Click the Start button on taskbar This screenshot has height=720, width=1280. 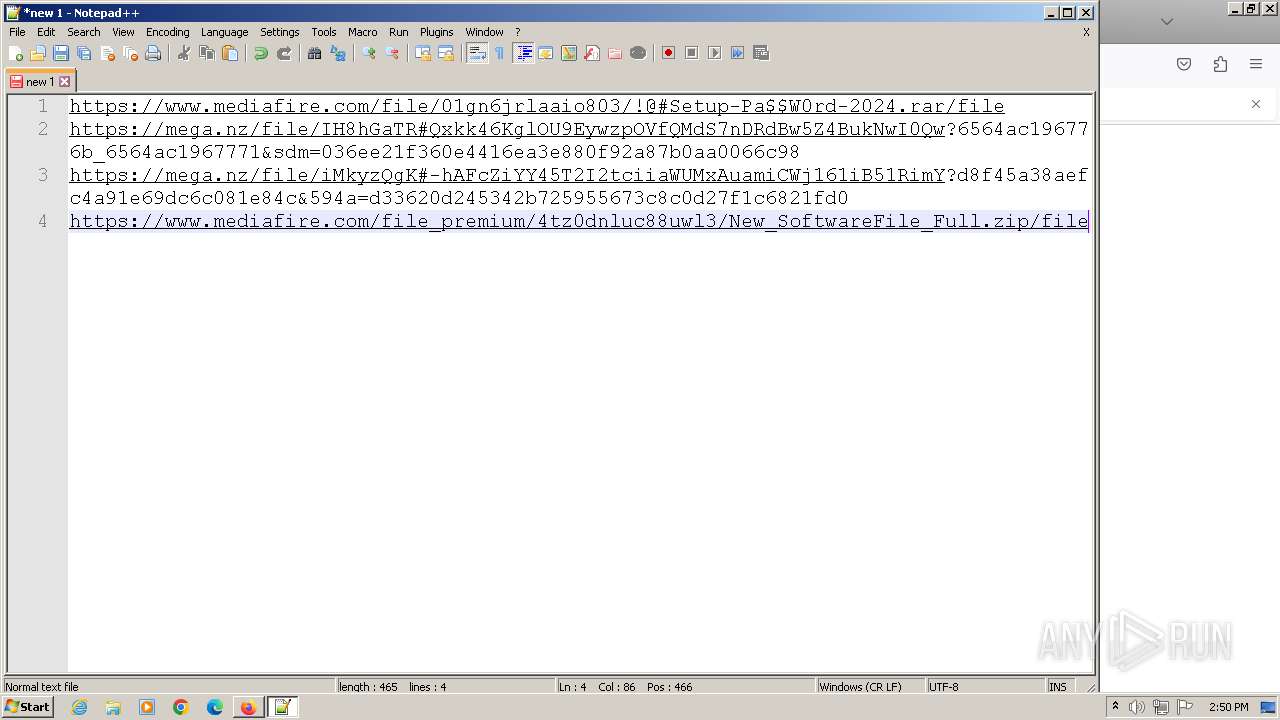[28, 707]
